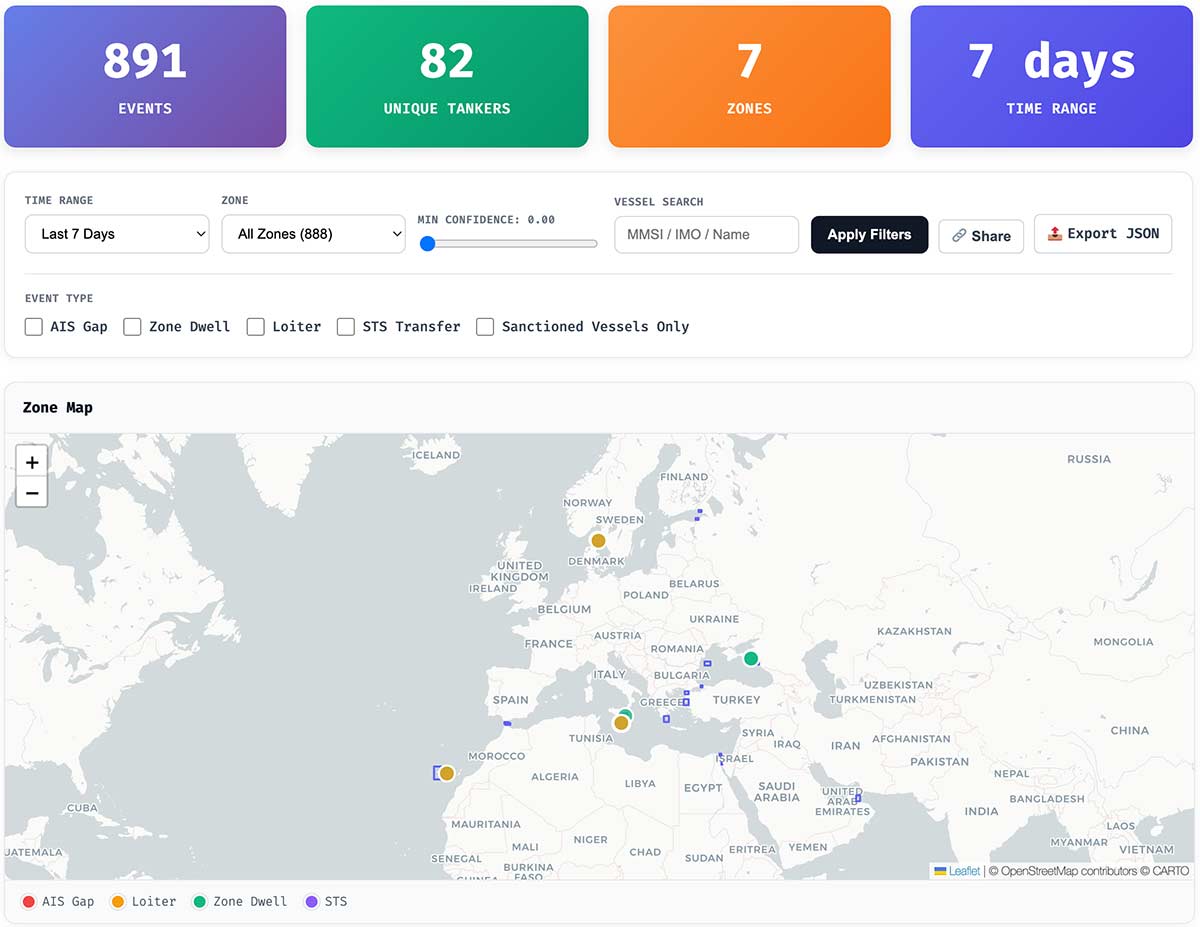The height and width of the screenshot is (927, 1200).
Task: Click the Min Confidence: 0.00 label
Action: (x=486, y=220)
